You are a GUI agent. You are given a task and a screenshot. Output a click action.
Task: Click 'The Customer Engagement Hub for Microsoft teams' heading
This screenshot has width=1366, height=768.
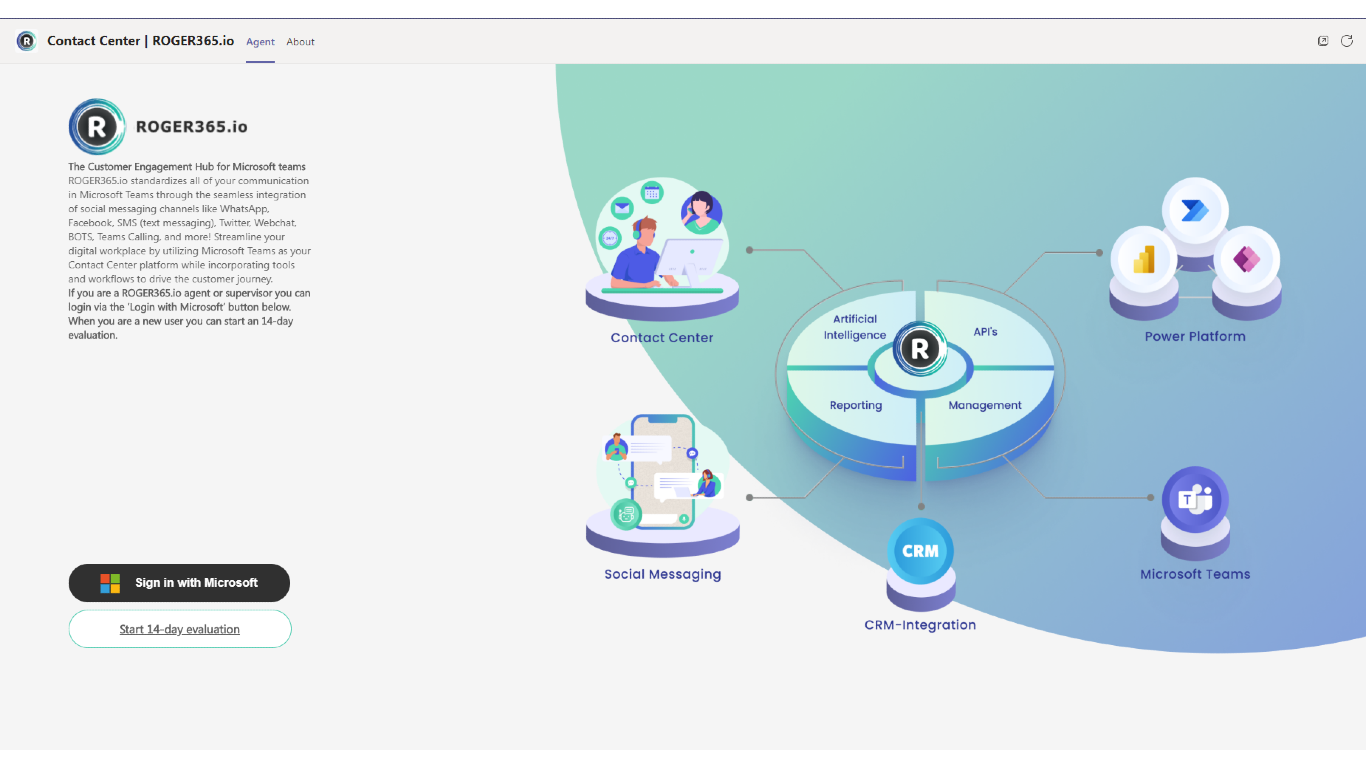(187, 167)
